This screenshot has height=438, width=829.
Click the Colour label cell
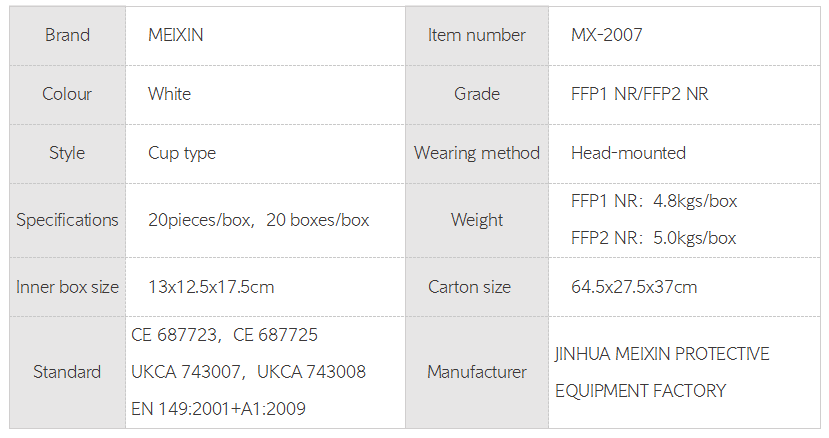(x=67, y=94)
